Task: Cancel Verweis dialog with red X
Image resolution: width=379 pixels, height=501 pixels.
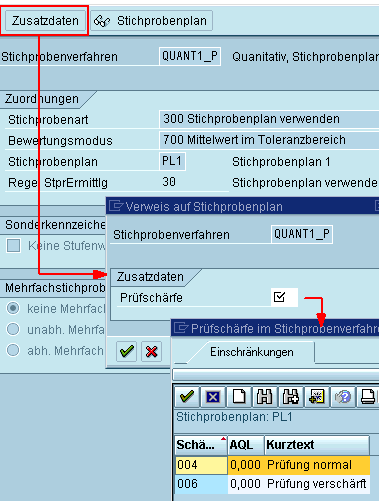Action: [152, 351]
